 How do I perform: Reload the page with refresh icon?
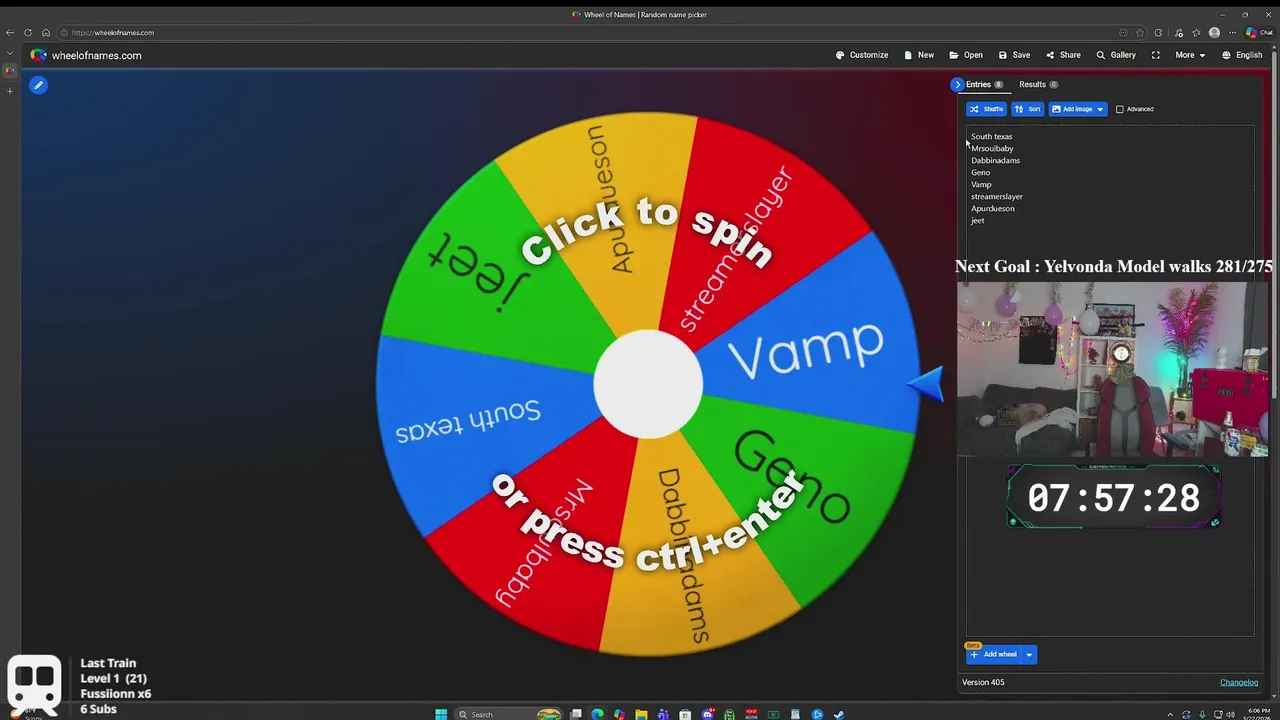click(28, 32)
